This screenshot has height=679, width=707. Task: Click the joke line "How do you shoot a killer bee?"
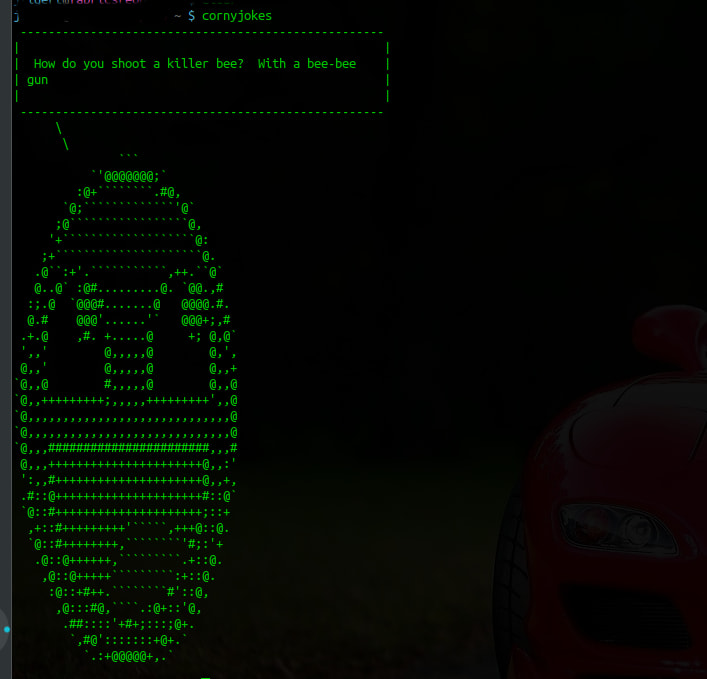point(138,64)
